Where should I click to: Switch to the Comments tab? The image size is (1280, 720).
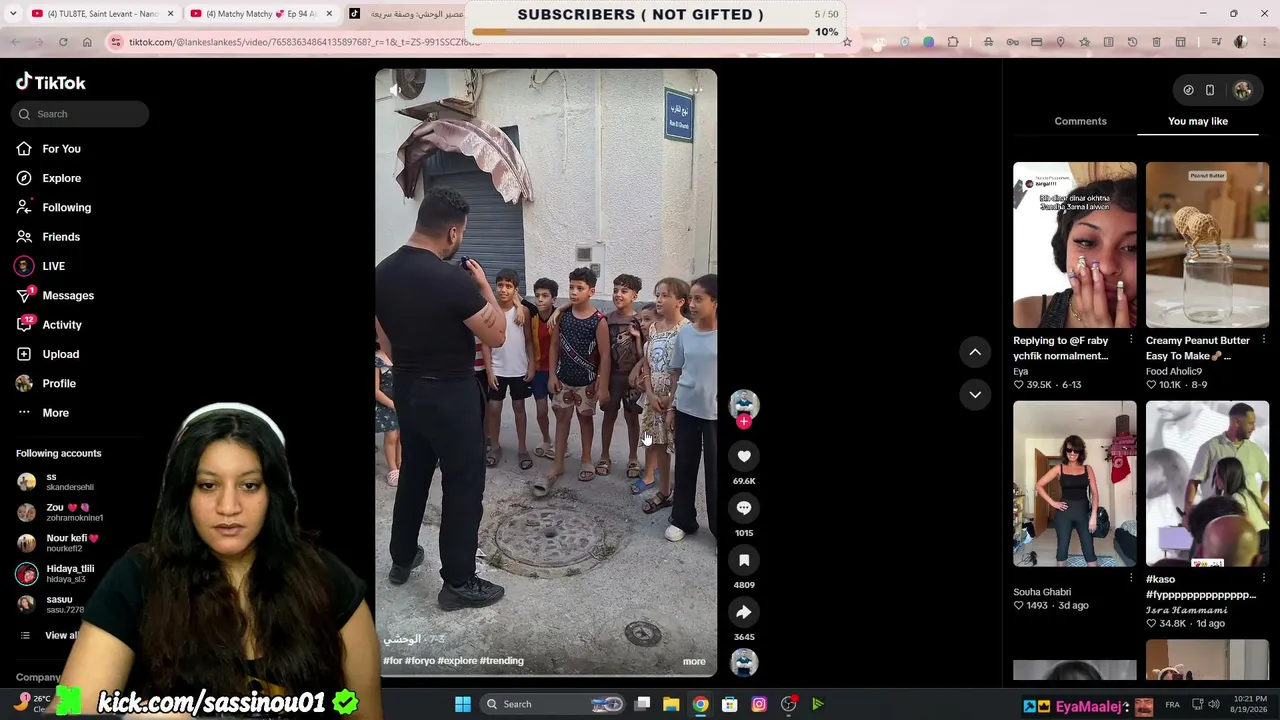point(1080,121)
